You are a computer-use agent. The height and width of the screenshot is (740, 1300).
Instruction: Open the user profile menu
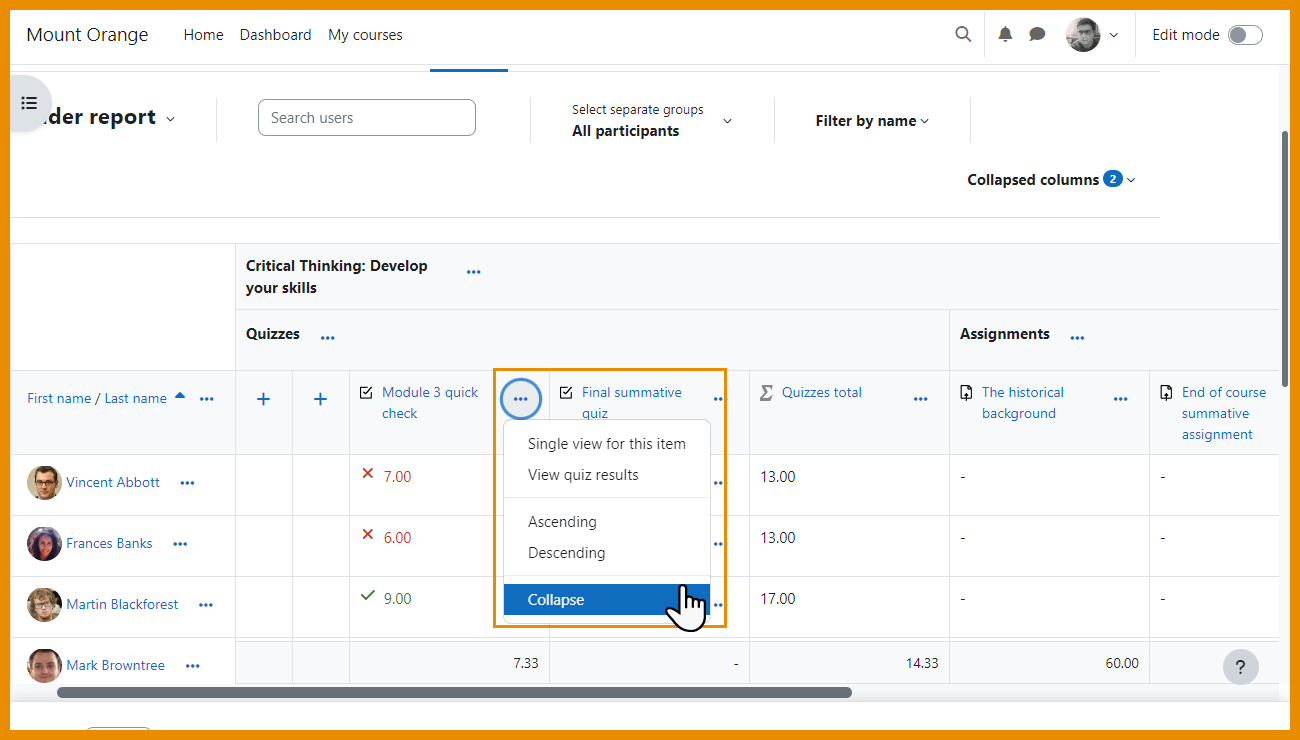(x=1092, y=35)
